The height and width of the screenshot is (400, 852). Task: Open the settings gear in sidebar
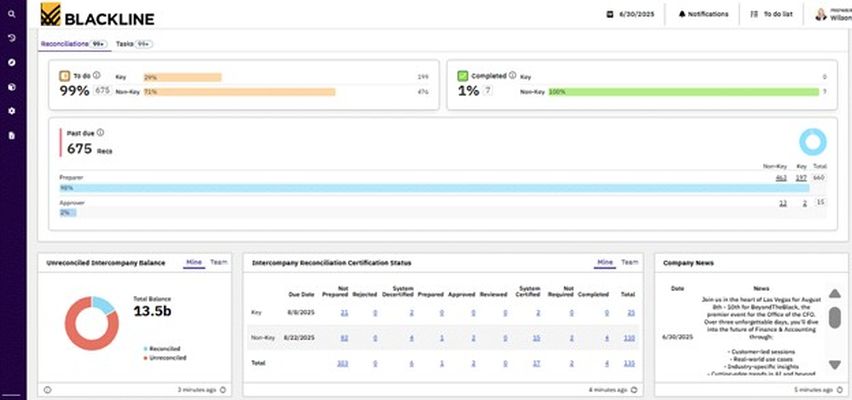11,110
